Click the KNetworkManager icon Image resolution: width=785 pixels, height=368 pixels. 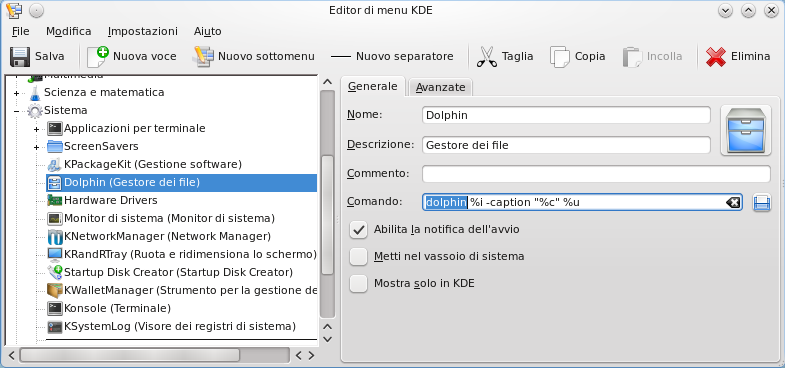[x=55, y=236]
